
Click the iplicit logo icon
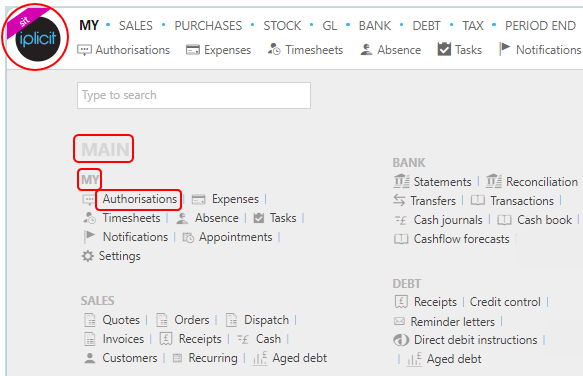(x=38, y=39)
